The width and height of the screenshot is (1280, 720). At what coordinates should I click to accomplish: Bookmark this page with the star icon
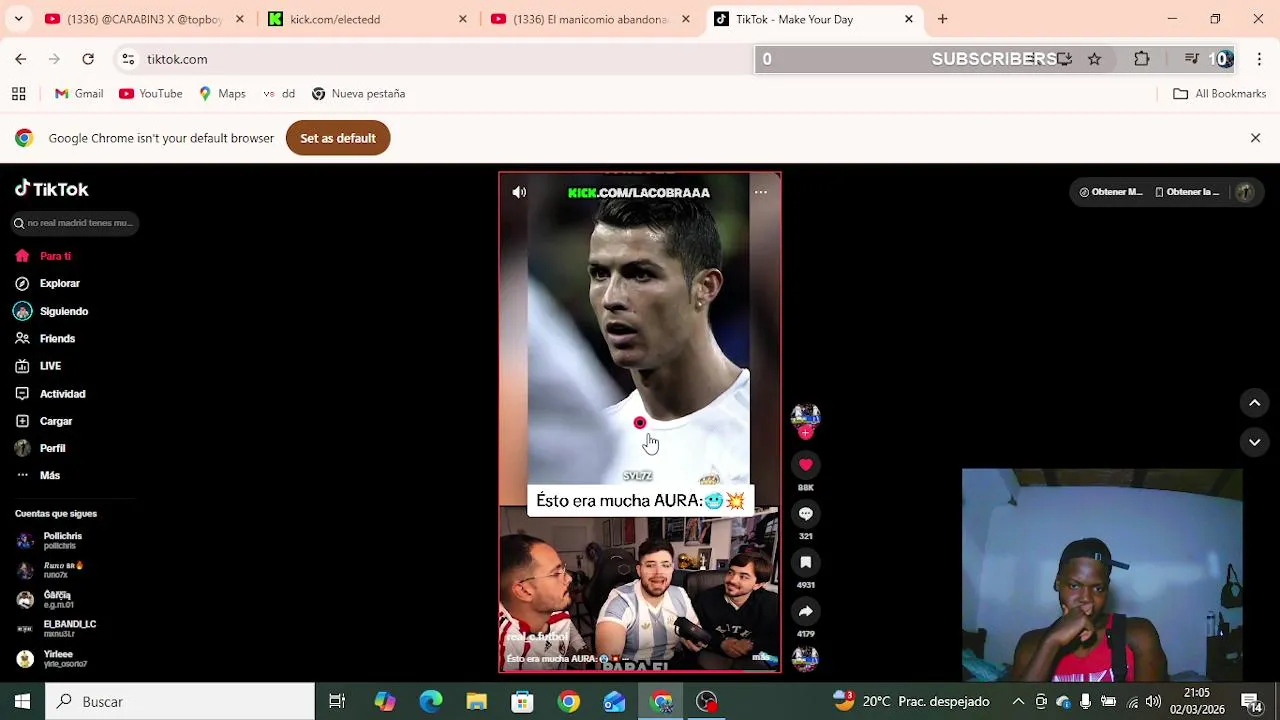[1094, 59]
